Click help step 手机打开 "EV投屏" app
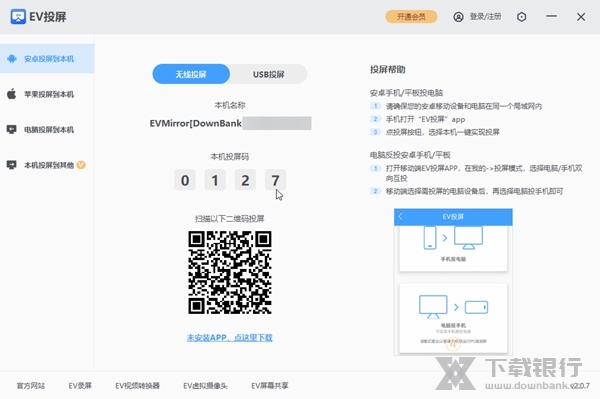Screen dimensions: 600x399 coord(425,119)
